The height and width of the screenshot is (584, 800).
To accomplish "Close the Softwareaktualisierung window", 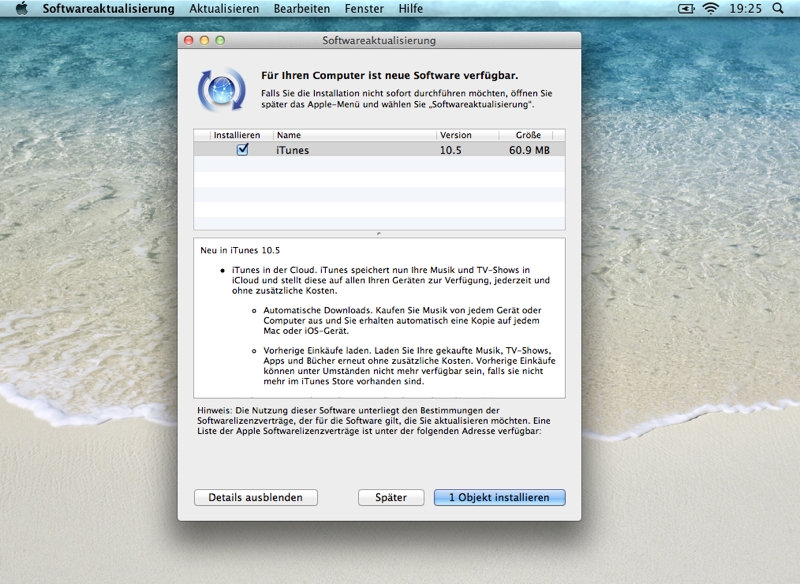I will click(x=190, y=41).
